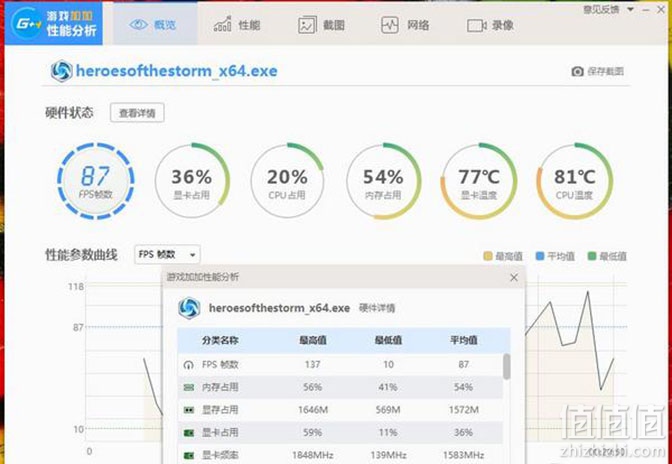Click the memory icon in 内存占用 row

click(189, 387)
